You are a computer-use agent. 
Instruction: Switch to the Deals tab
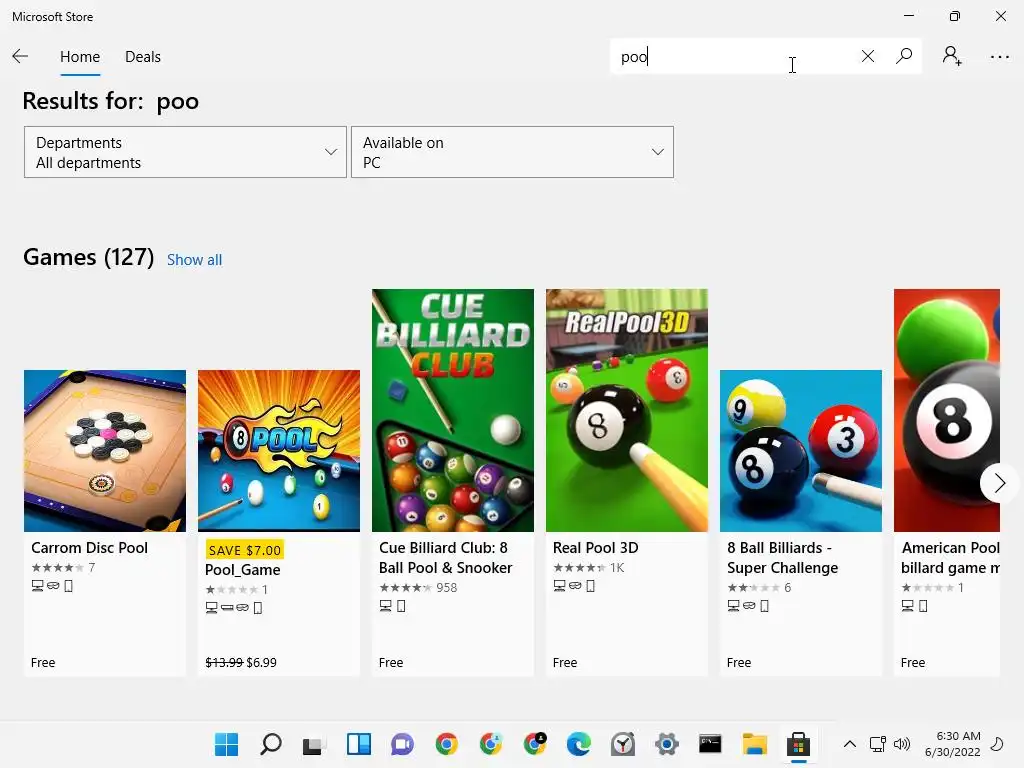[142, 57]
